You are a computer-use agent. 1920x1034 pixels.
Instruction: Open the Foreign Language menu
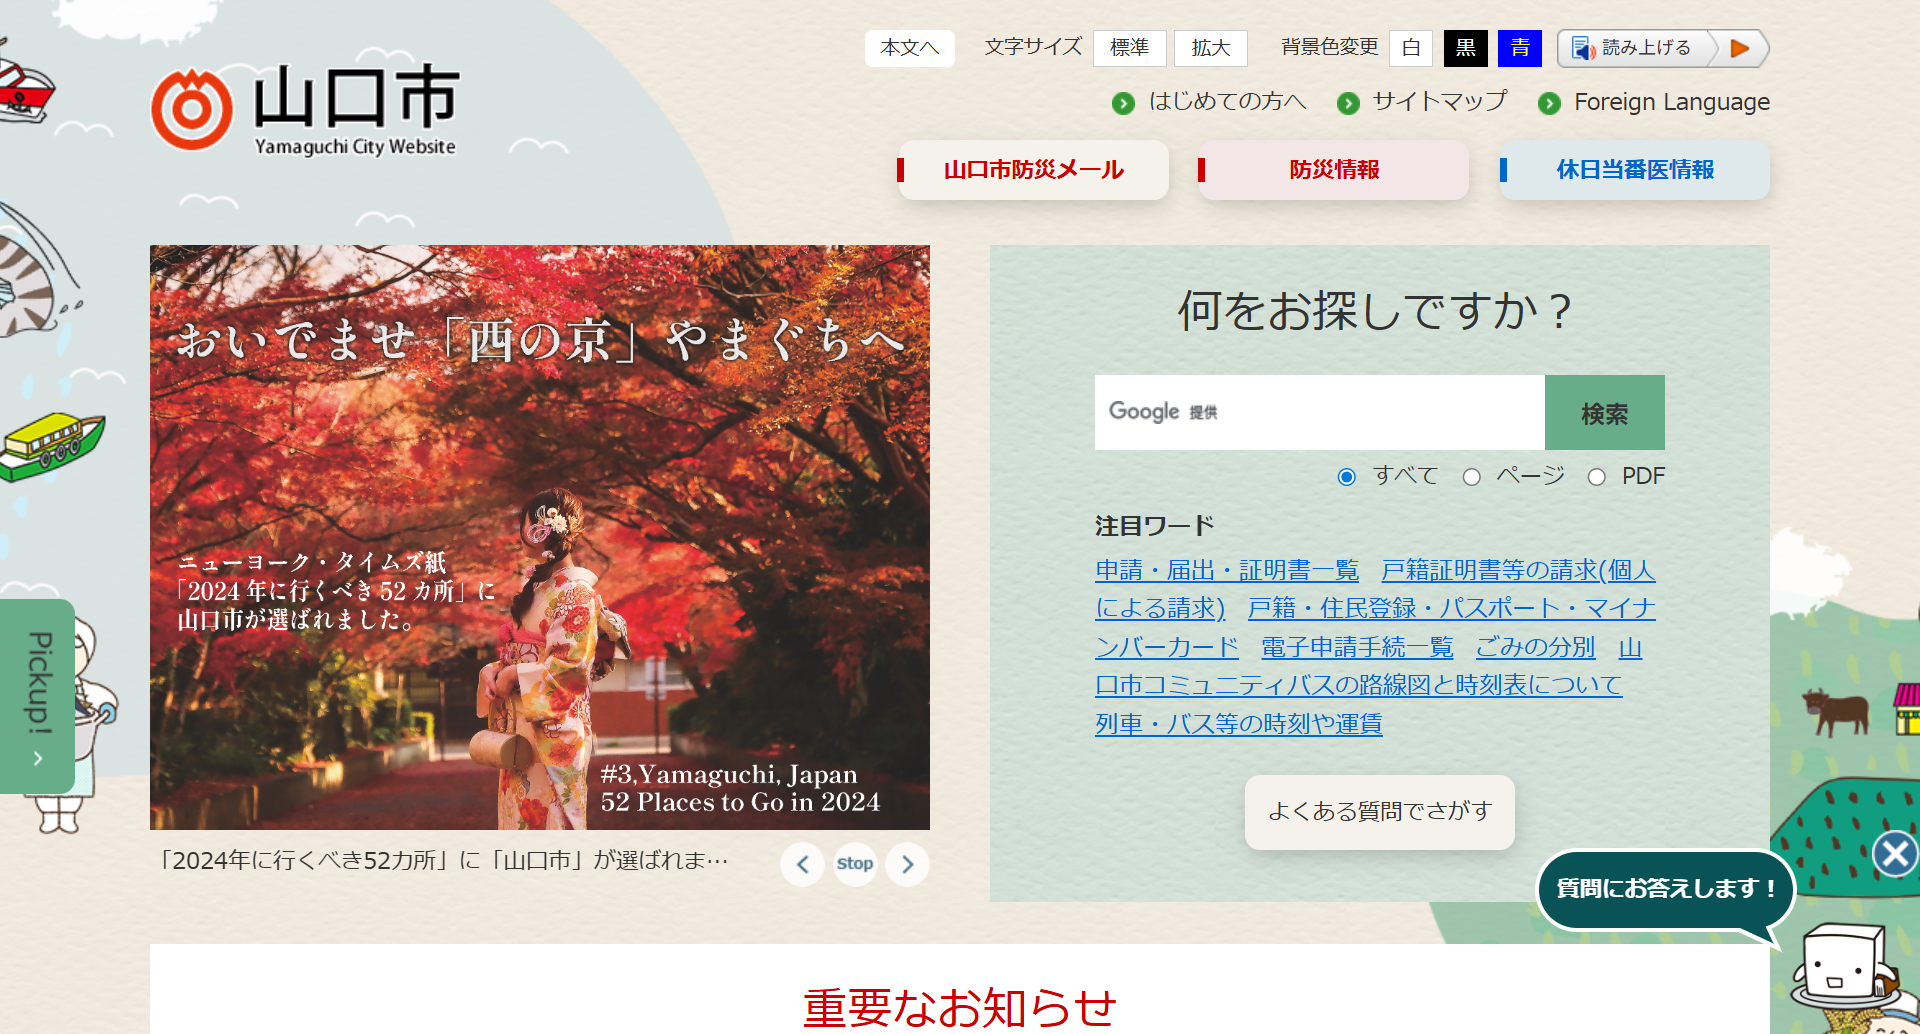coord(1671,102)
